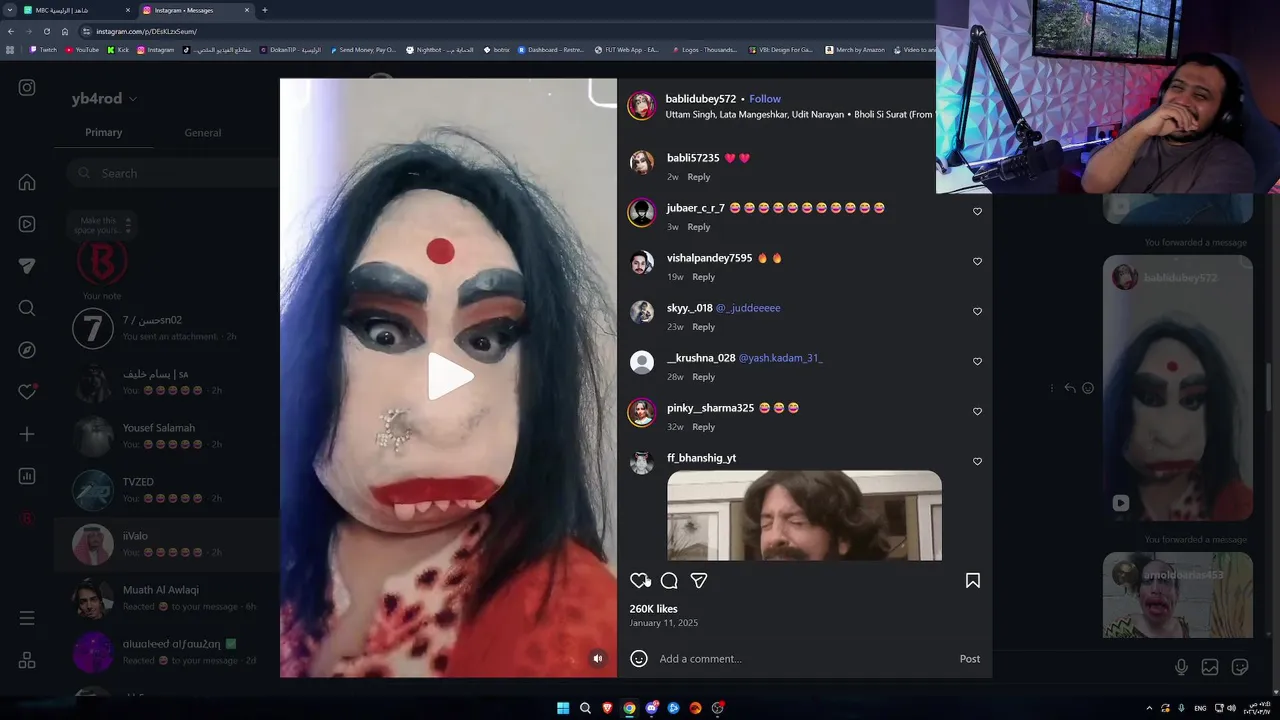The height and width of the screenshot is (720, 1280).
Task: Save post with bookmark icon
Action: click(972, 580)
